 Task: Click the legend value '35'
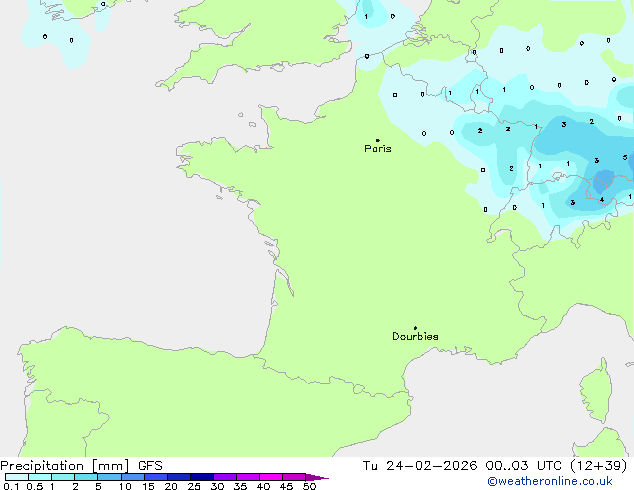point(240,486)
